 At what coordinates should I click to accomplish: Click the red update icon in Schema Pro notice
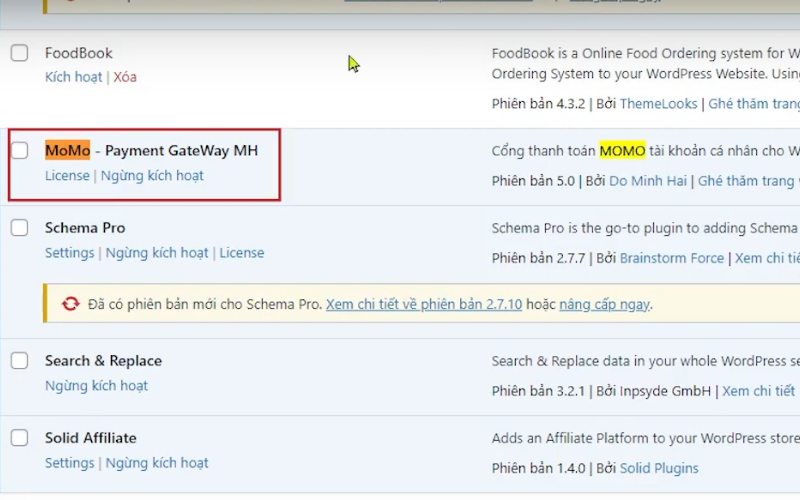tap(71, 304)
